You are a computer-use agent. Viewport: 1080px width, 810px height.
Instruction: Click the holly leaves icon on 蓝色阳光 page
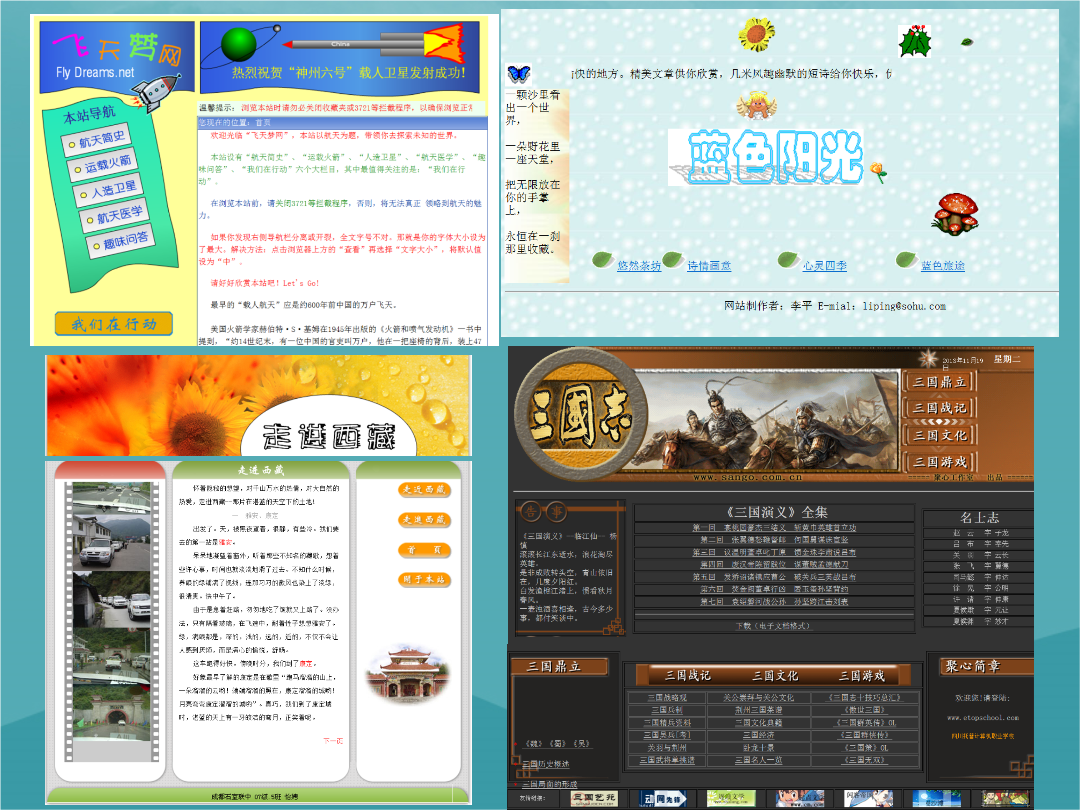[x=915, y=41]
